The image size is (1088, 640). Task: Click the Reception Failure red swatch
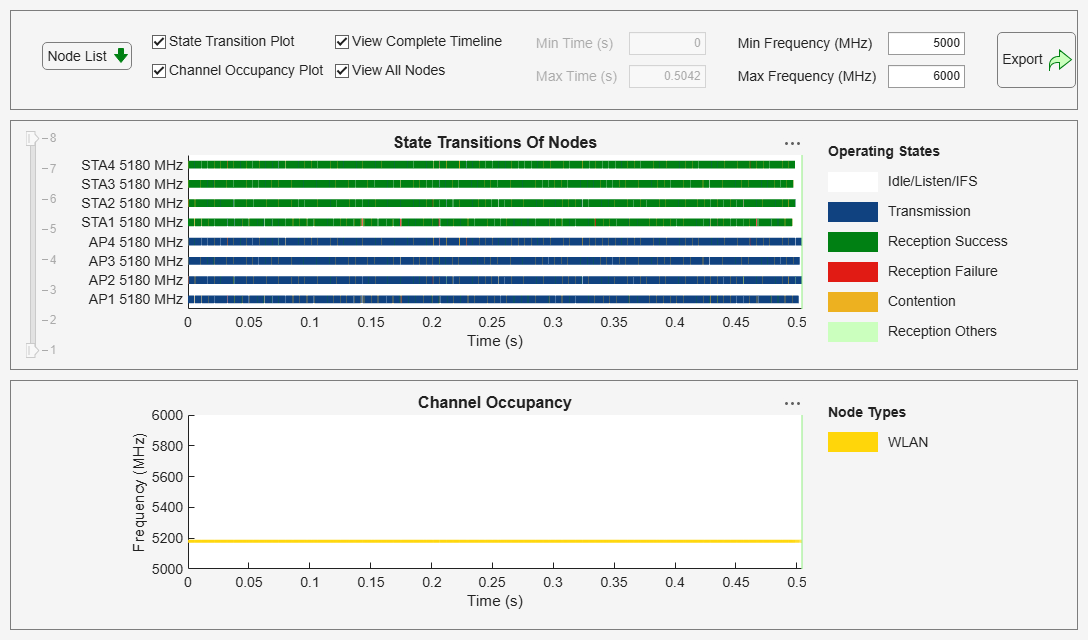click(853, 271)
